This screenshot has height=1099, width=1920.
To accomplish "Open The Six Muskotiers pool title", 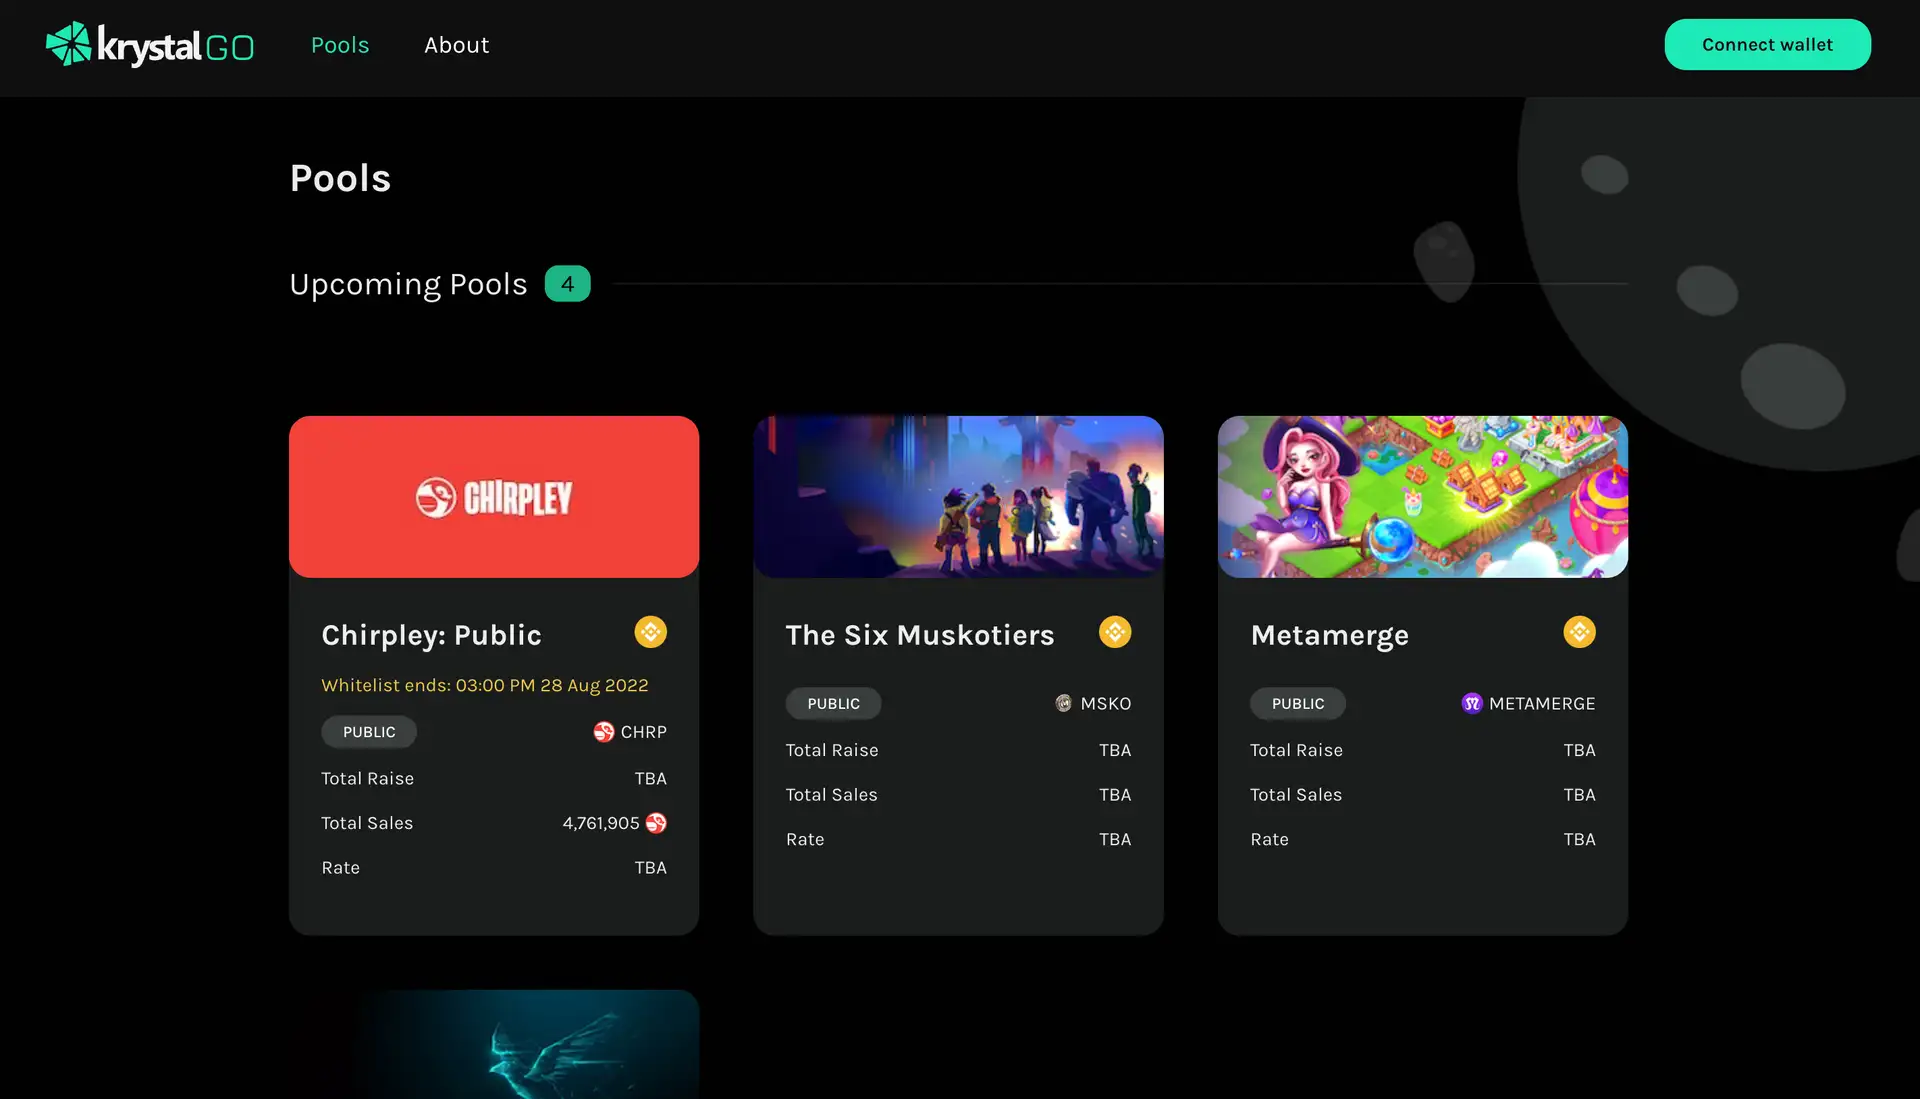I will coord(919,635).
